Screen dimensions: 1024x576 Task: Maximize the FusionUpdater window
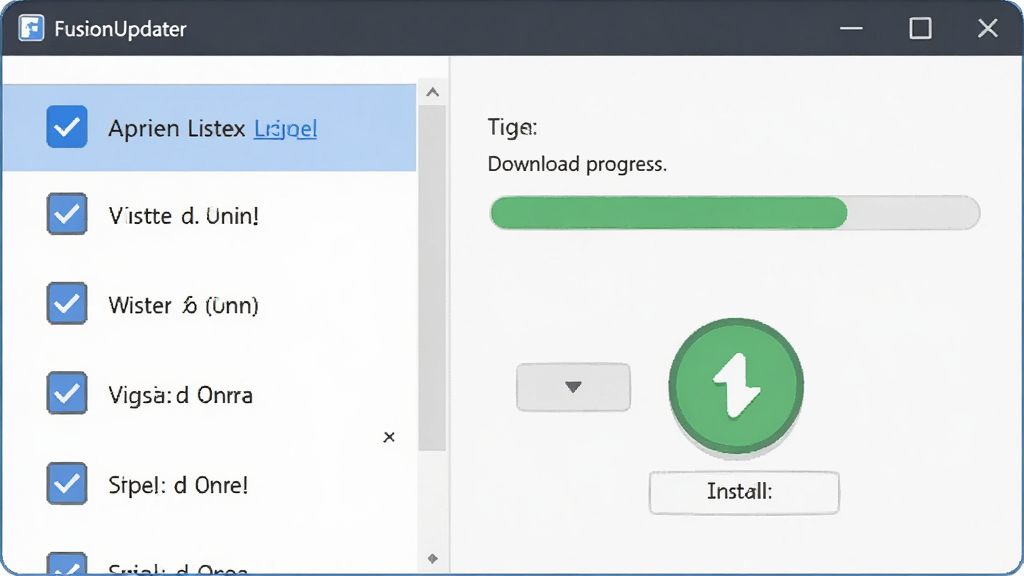coord(920,28)
